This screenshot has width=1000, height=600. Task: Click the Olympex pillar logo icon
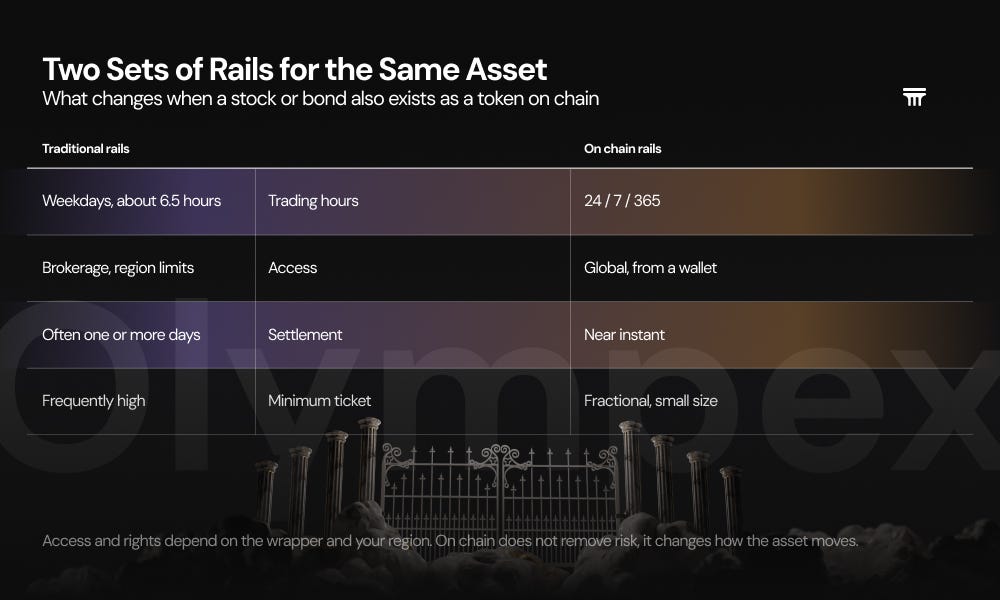(914, 97)
